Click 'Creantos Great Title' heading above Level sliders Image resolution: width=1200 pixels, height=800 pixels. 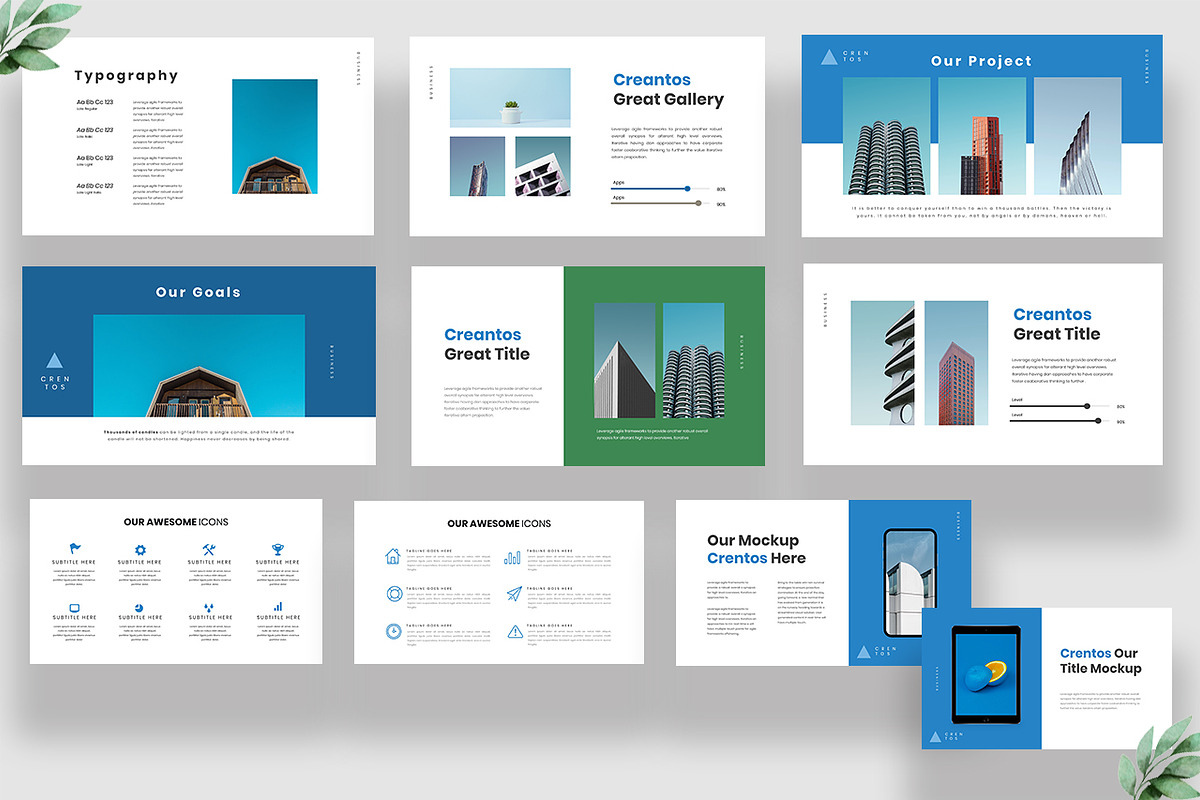click(x=1056, y=324)
